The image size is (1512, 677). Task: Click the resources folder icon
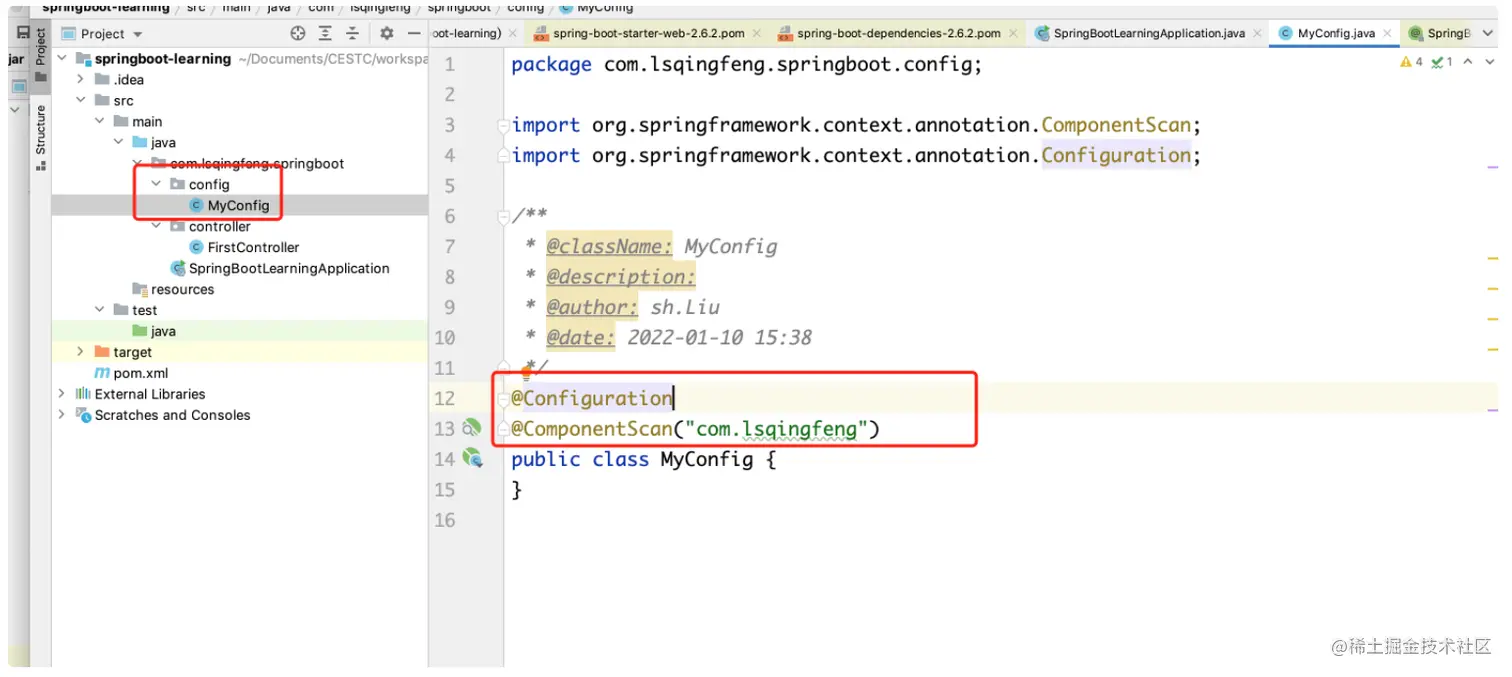(x=140, y=289)
